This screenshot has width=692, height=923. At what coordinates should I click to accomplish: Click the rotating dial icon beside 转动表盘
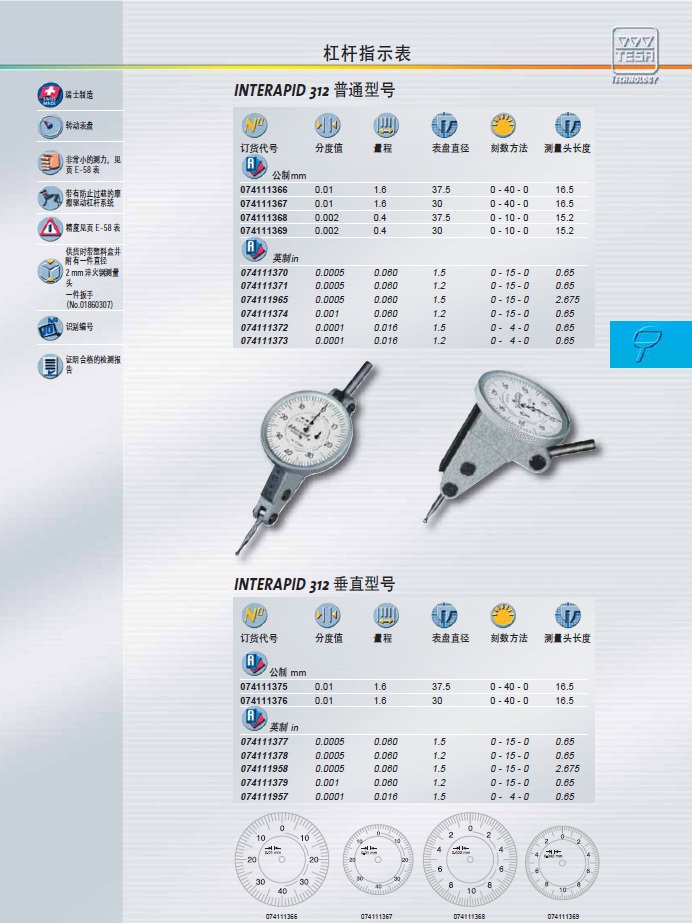tap(50, 126)
